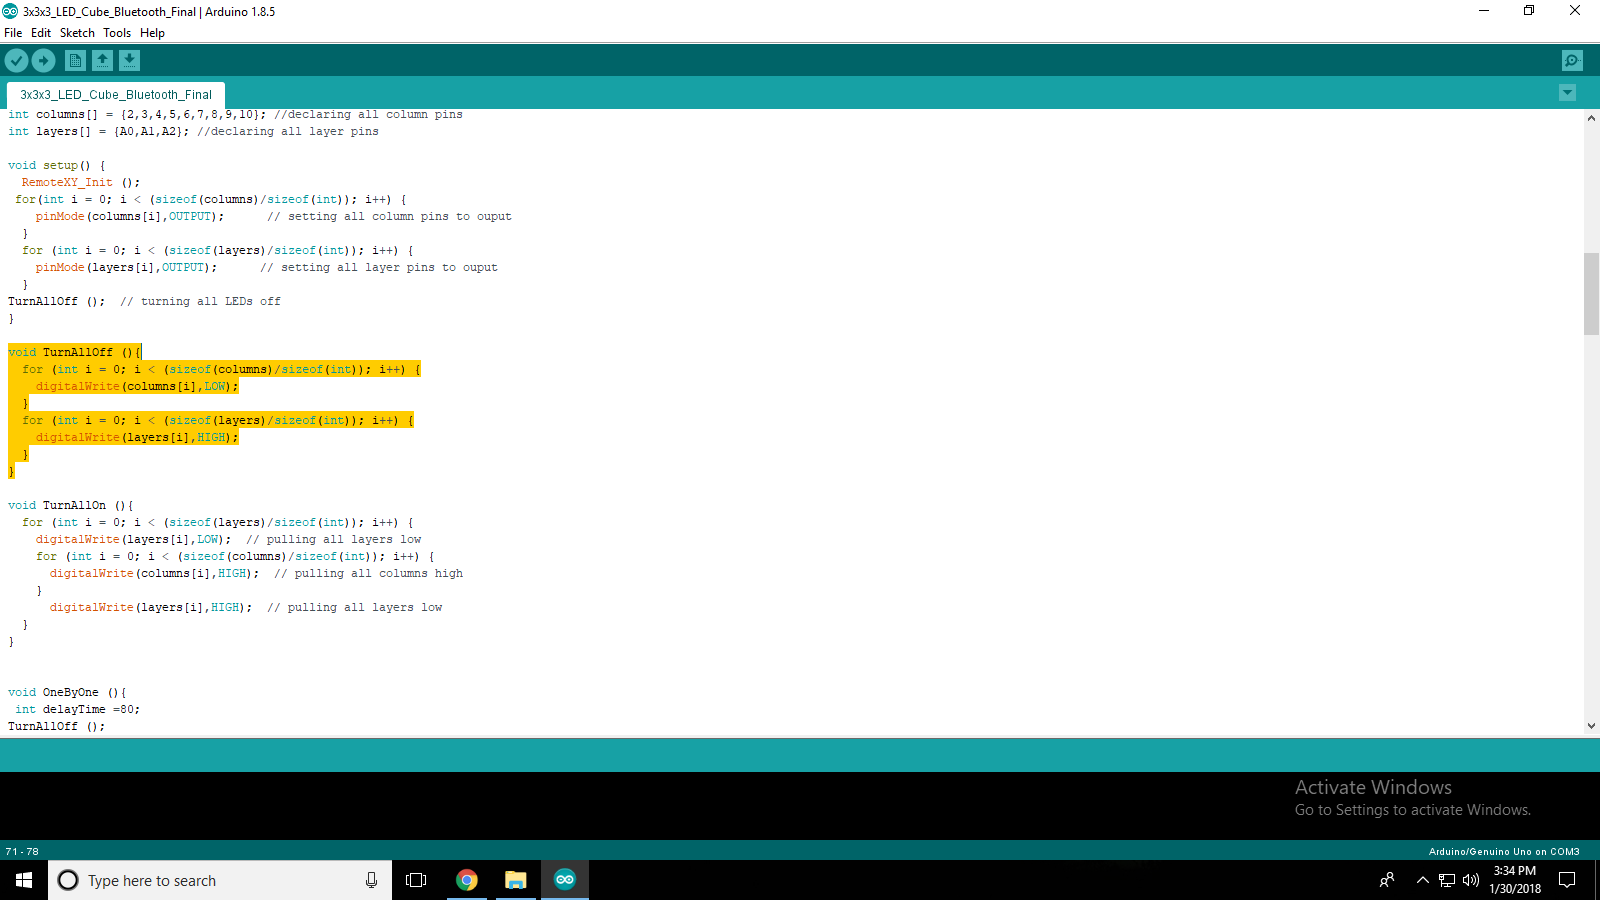The image size is (1600, 900).
Task: Click the 'void setup() {' line
Action: [57, 166]
